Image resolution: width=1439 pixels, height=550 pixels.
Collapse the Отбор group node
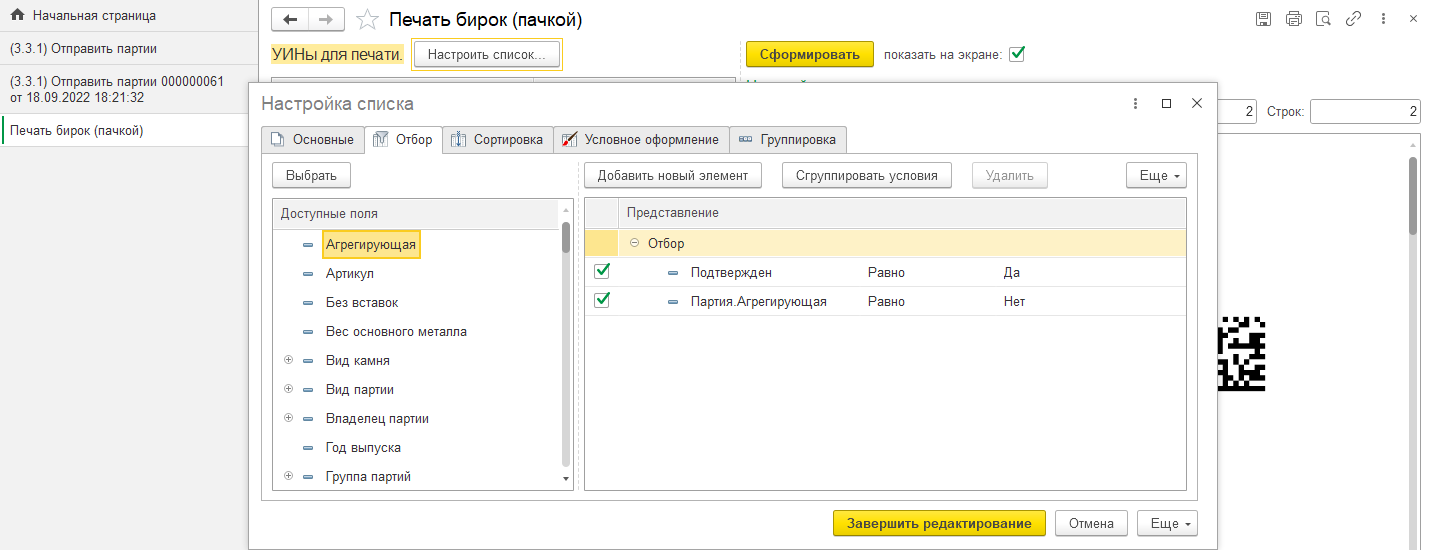tap(635, 243)
